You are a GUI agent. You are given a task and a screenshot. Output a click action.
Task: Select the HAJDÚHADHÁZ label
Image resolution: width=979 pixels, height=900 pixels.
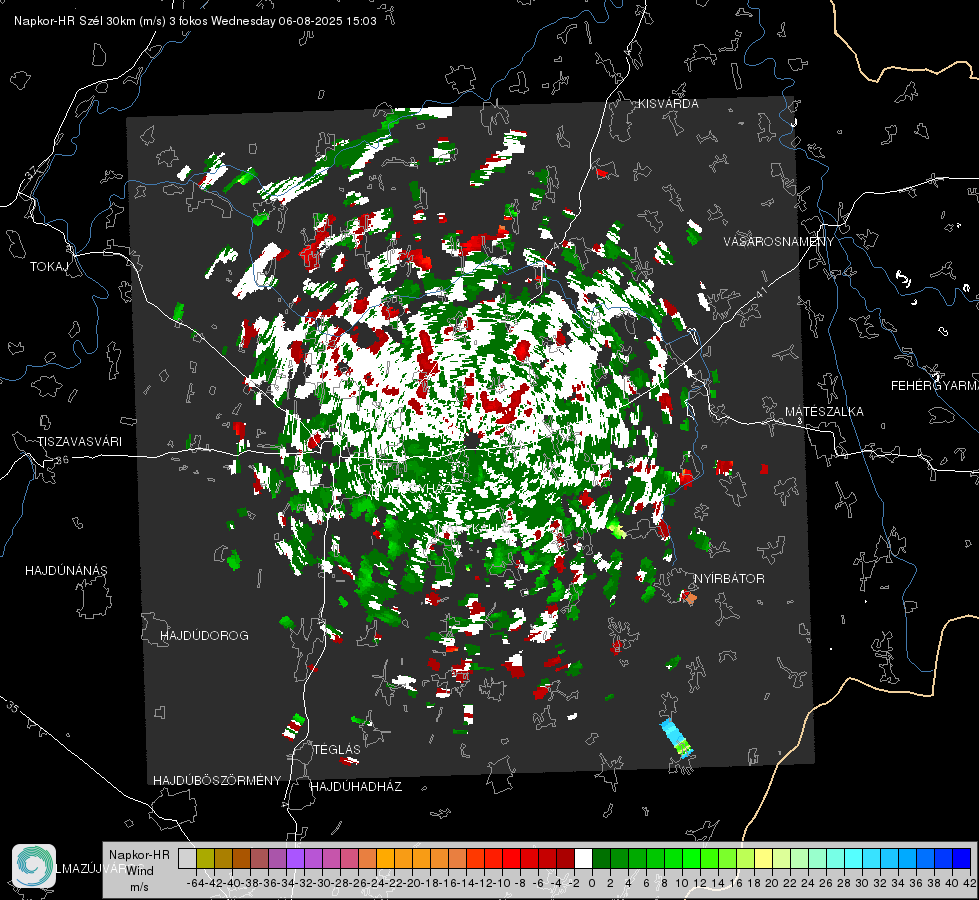(x=356, y=786)
